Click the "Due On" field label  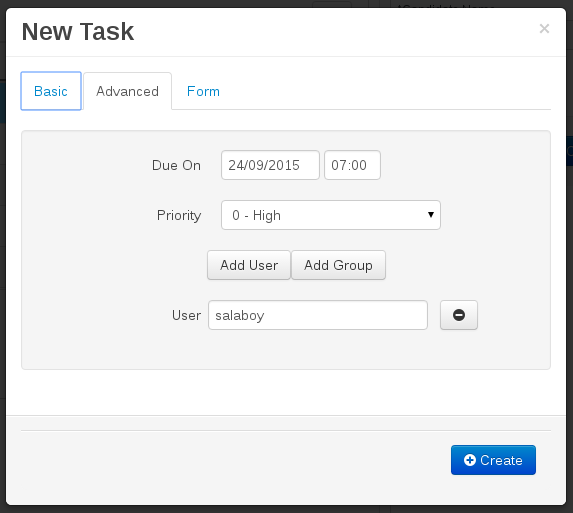(177, 165)
